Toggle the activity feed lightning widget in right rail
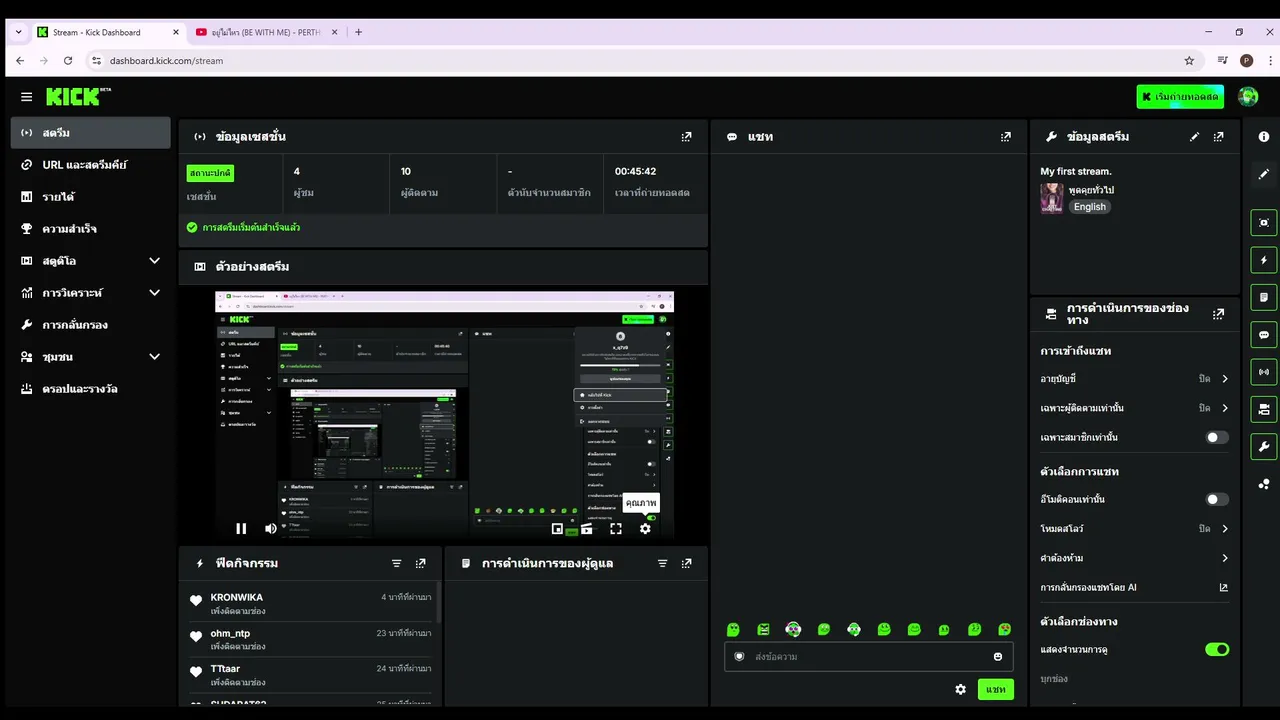 click(1264, 260)
